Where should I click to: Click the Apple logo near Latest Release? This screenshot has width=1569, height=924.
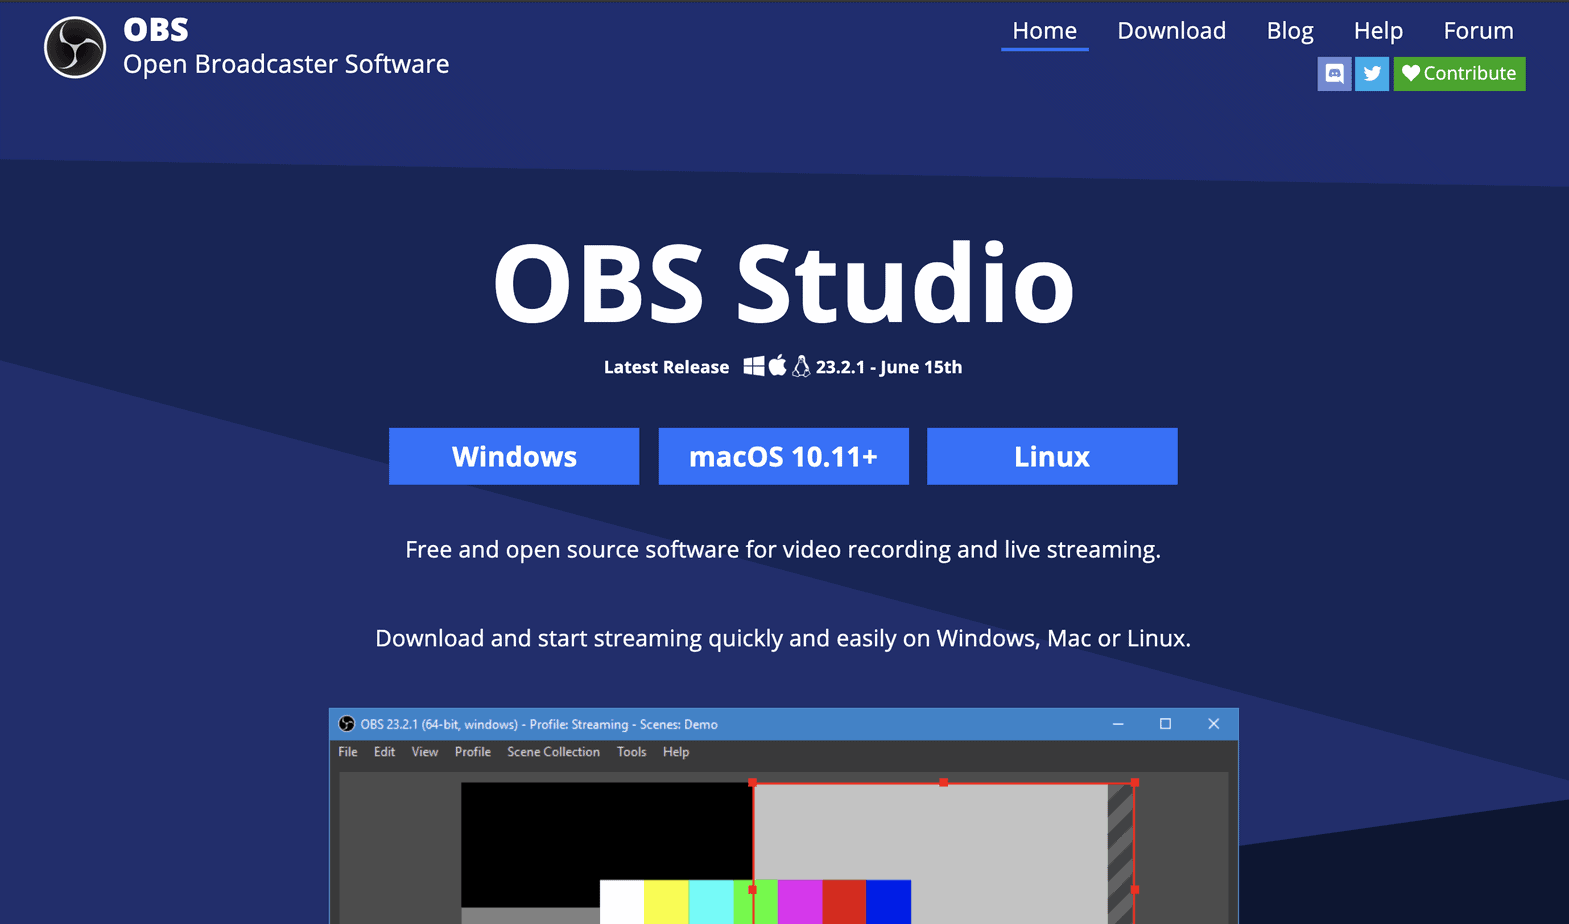pyautogui.click(x=777, y=366)
